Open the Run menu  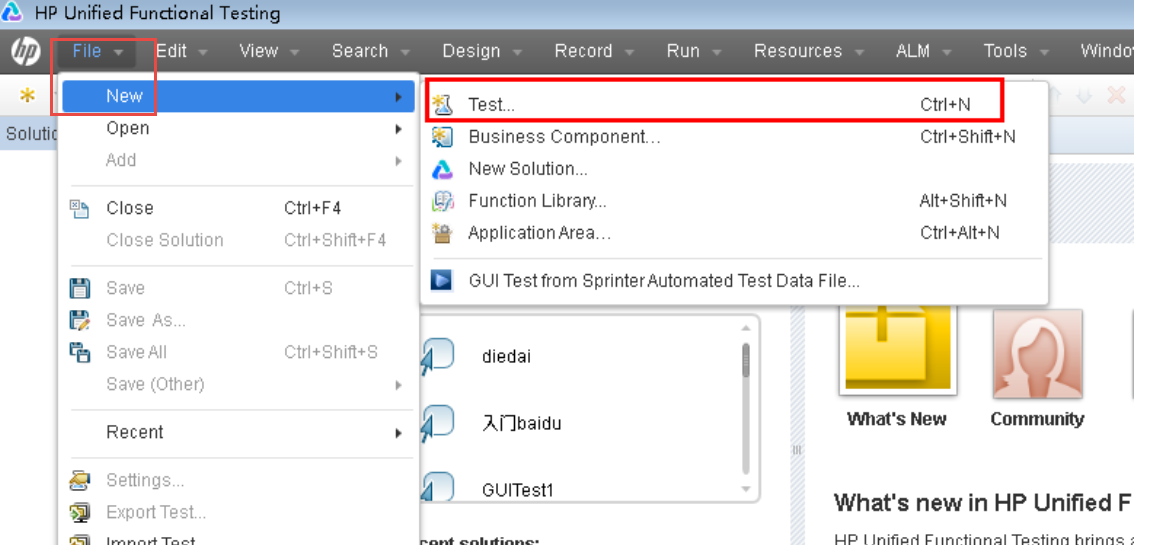pyautogui.click(x=694, y=51)
